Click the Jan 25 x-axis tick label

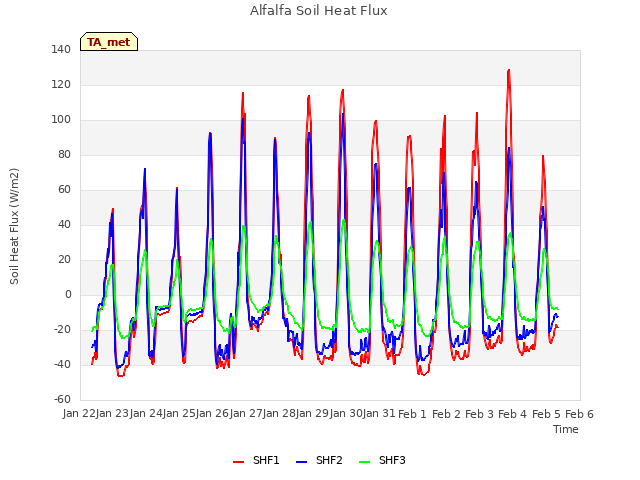tap(179, 414)
